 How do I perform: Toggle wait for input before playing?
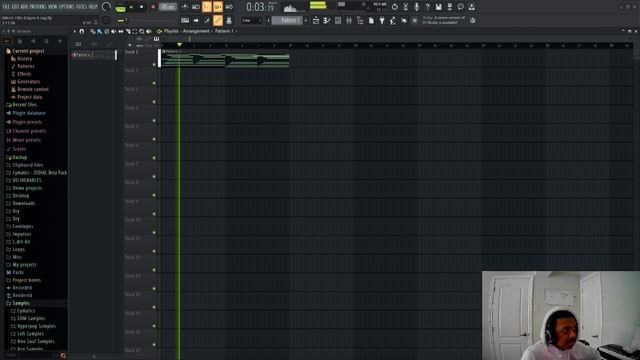point(196,7)
